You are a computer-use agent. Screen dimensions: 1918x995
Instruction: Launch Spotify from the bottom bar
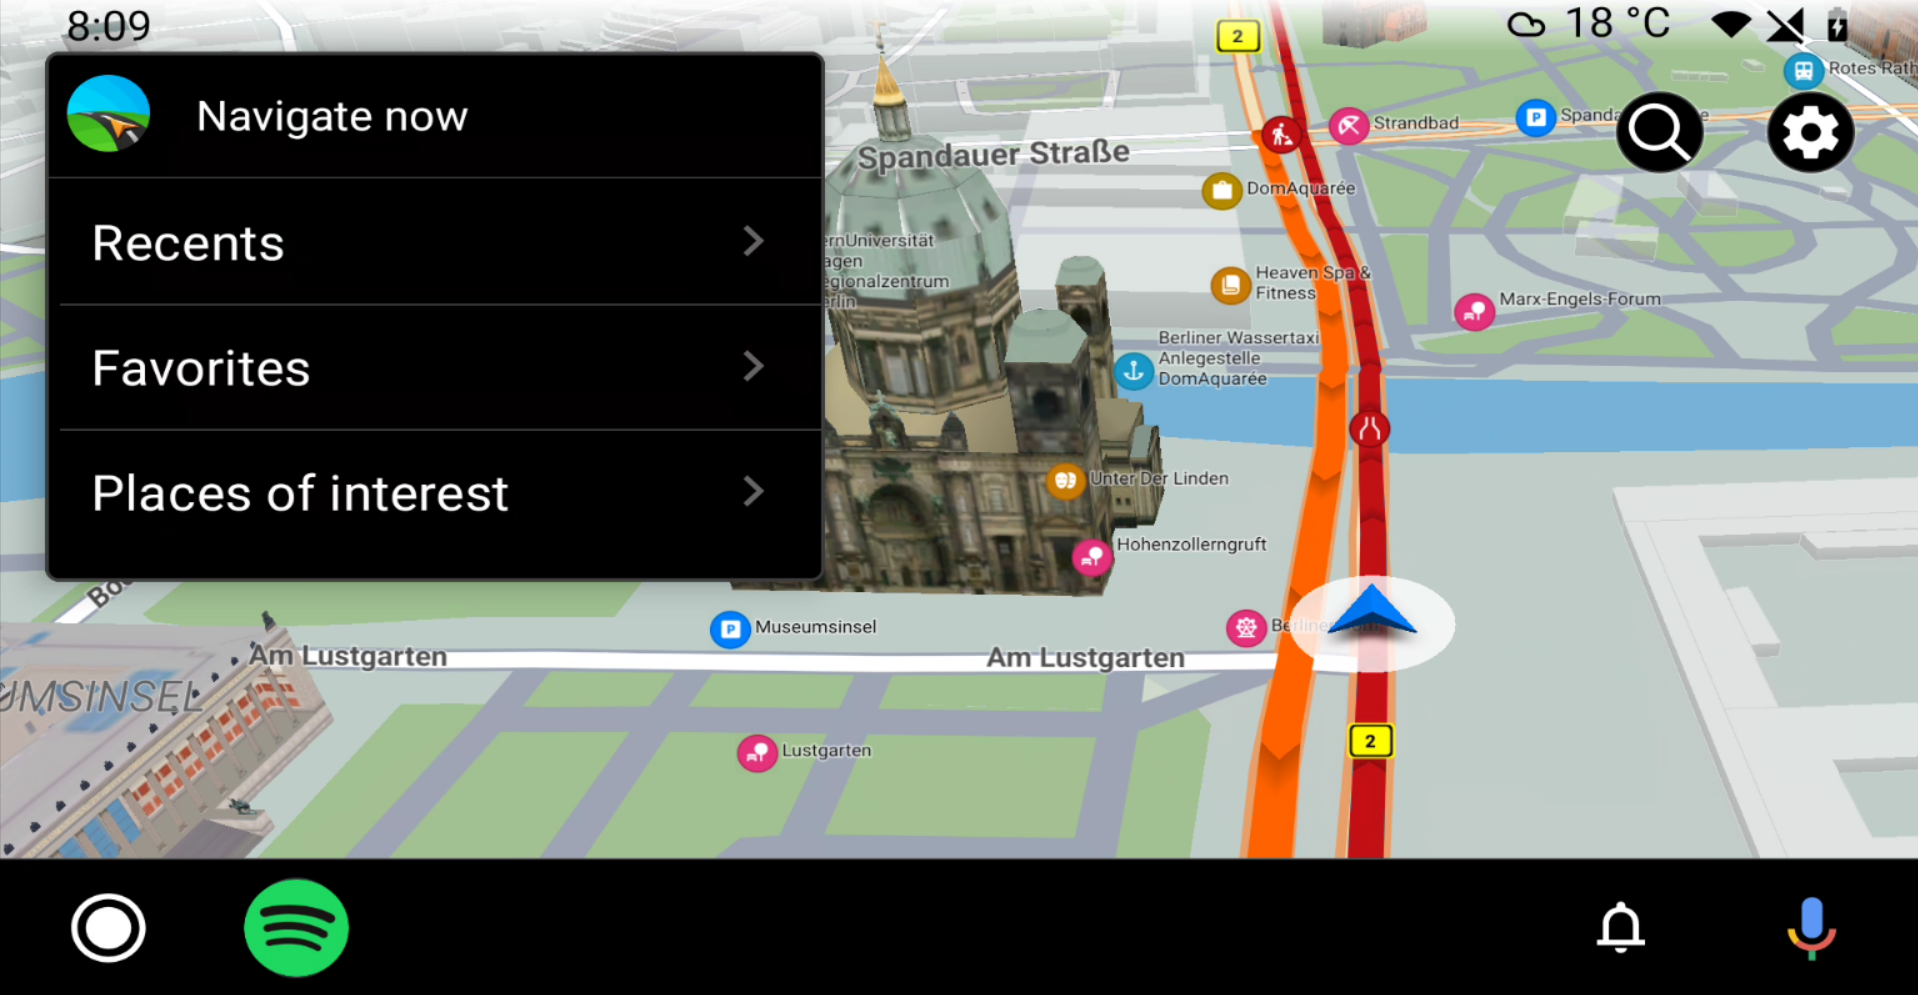pyautogui.click(x=296, y=927)
